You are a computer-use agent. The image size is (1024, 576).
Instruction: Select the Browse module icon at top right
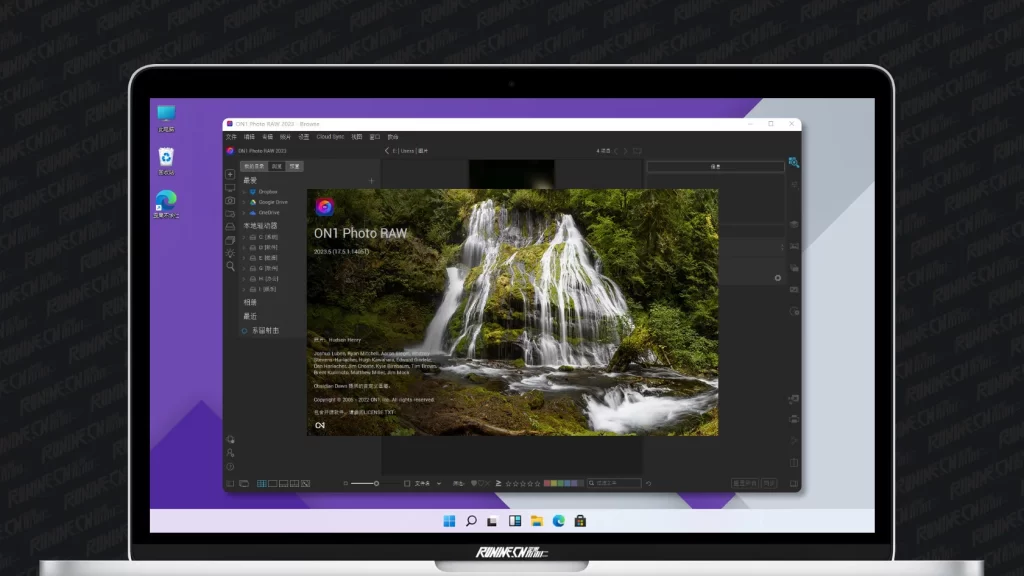[793, 161]
